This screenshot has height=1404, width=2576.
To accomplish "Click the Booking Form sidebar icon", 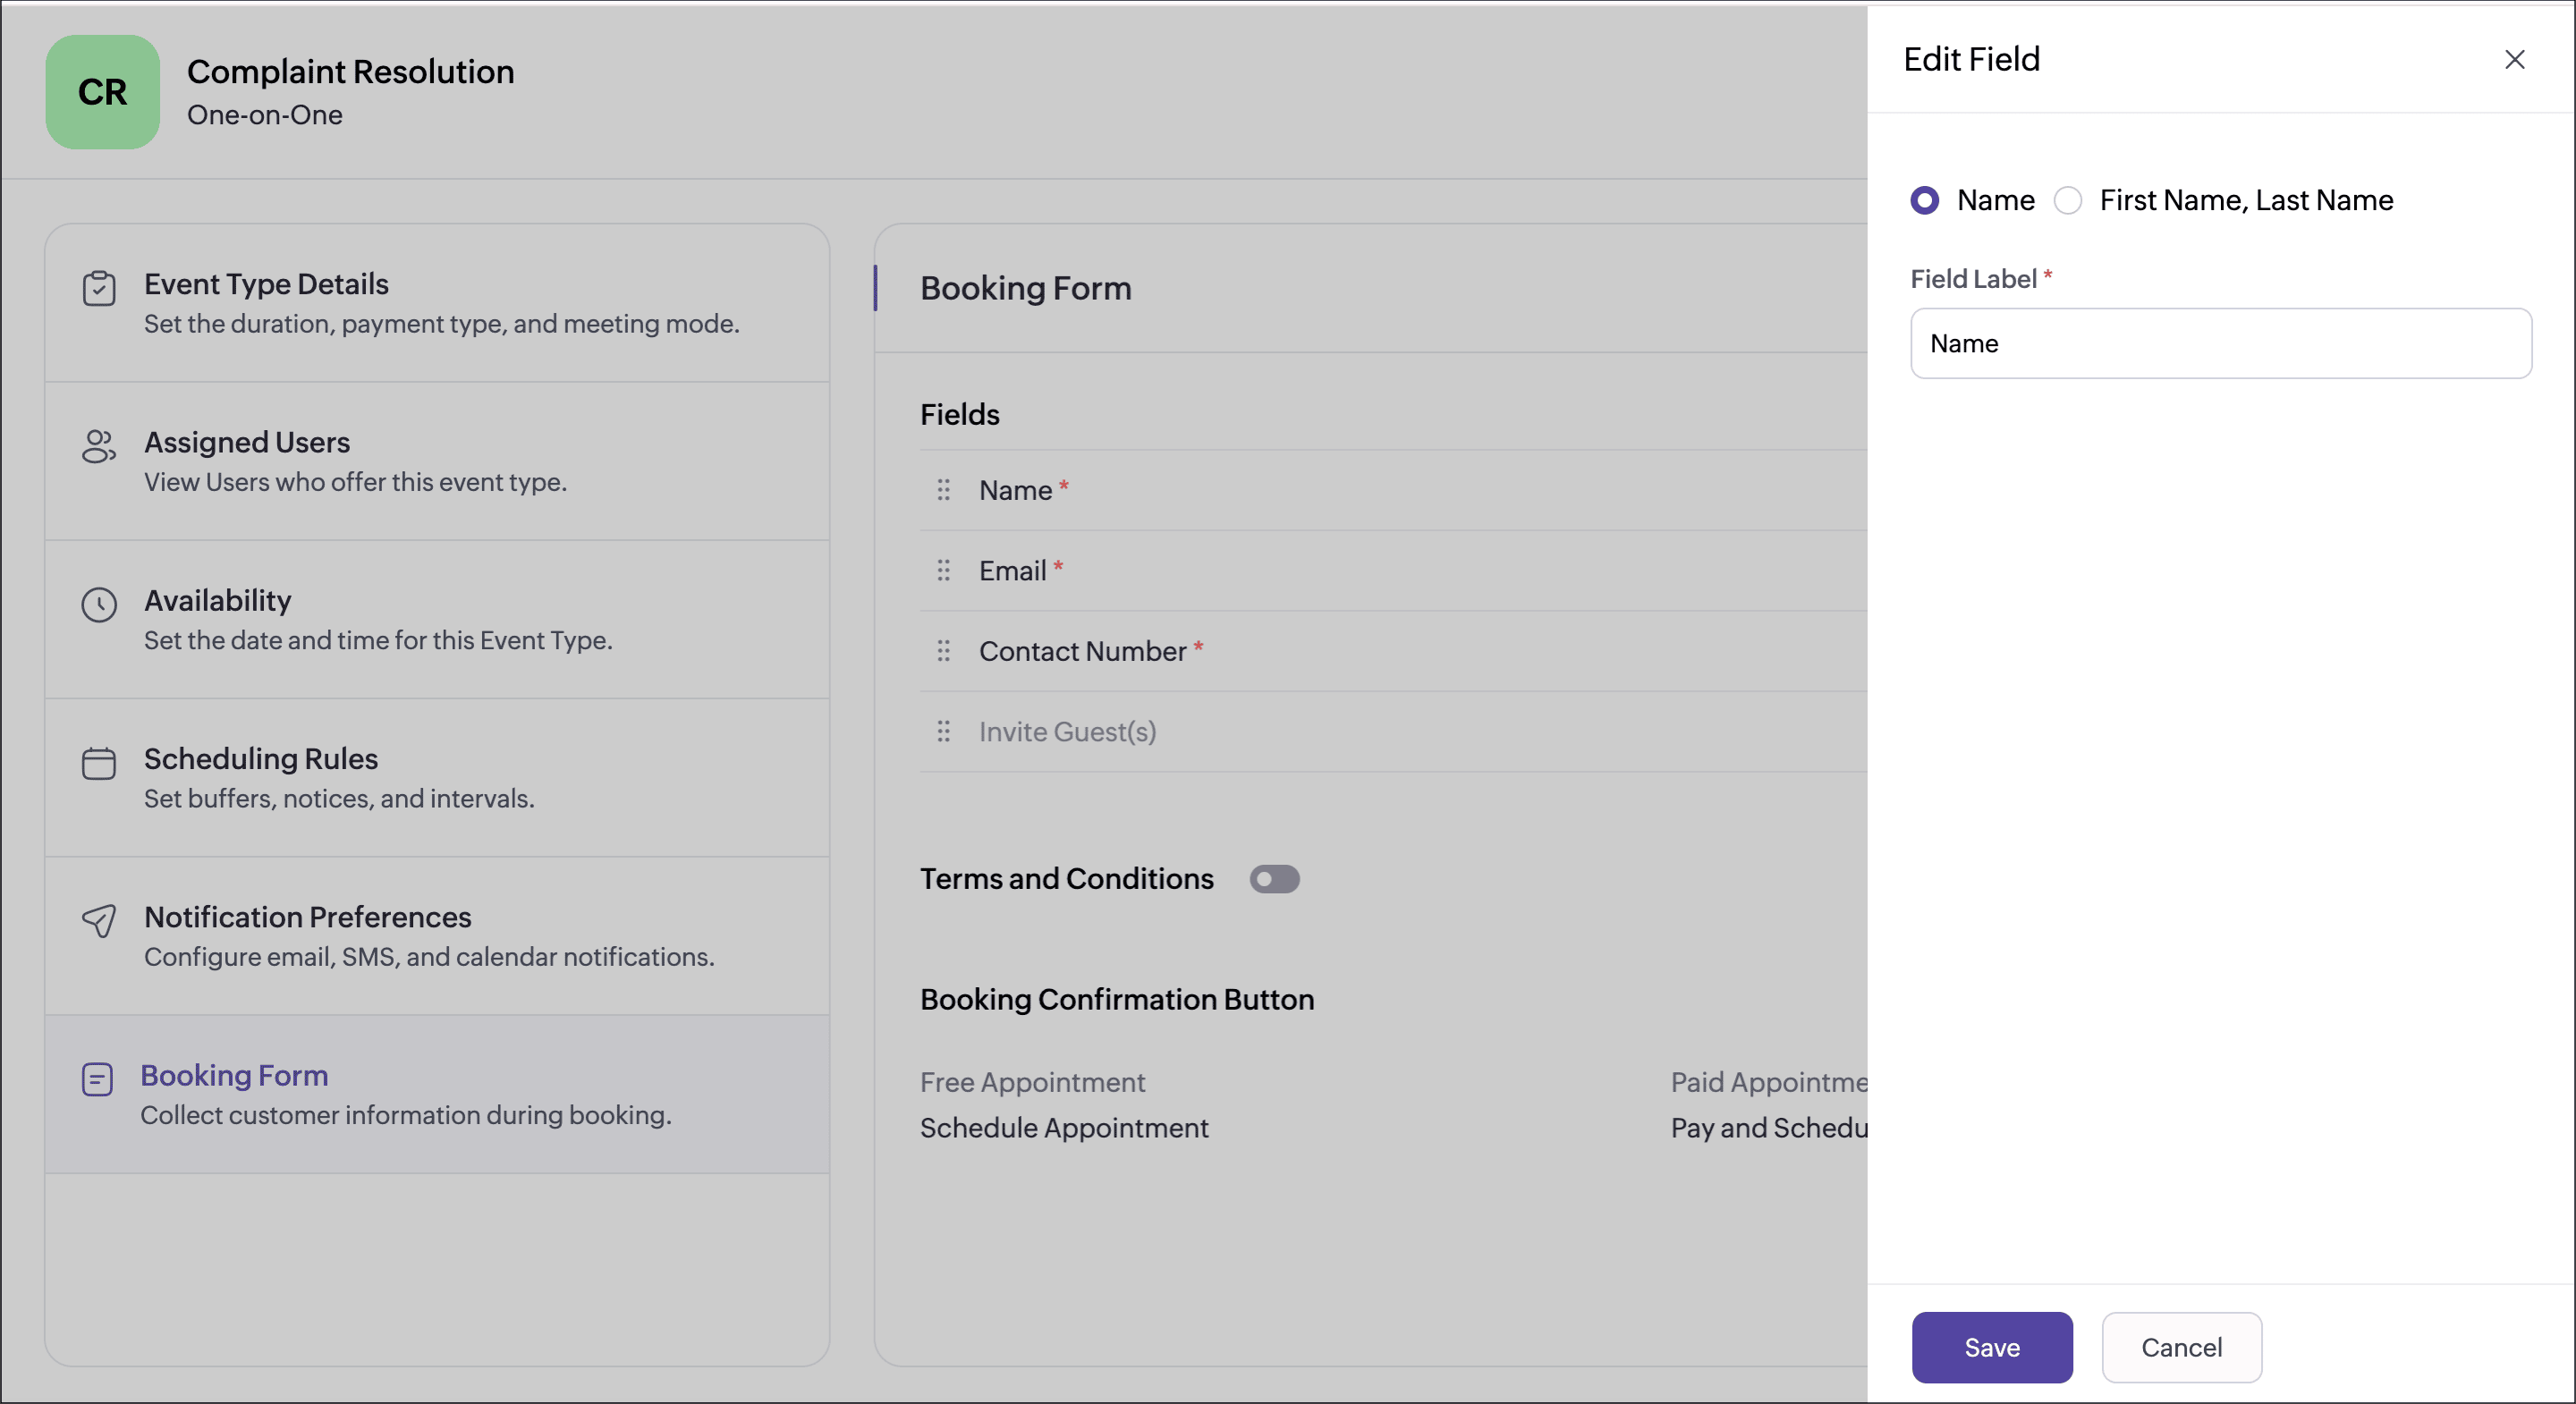I will [97, 1079].
